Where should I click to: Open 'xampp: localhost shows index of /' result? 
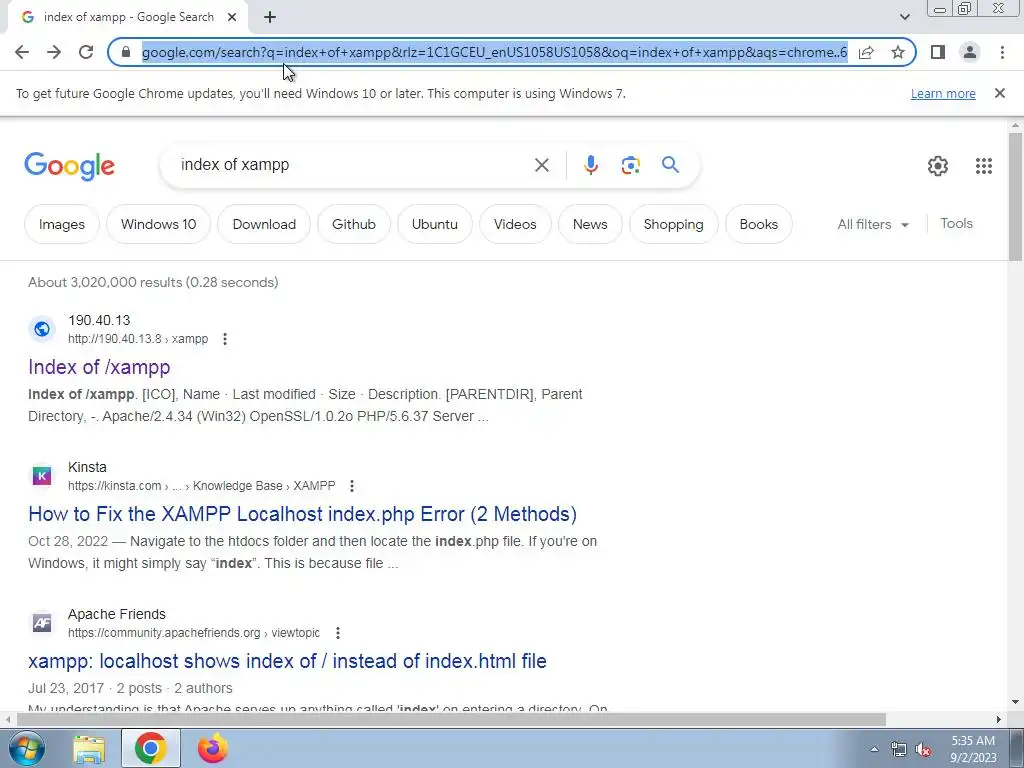[287, 661]
